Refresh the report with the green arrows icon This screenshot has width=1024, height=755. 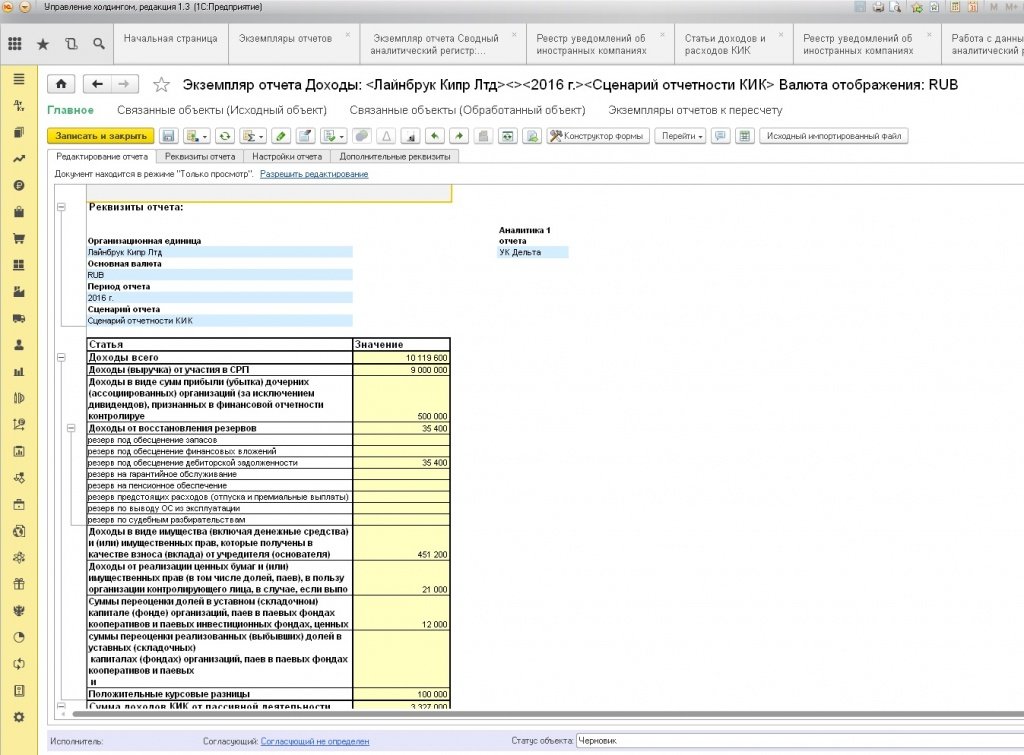[225, 136]
